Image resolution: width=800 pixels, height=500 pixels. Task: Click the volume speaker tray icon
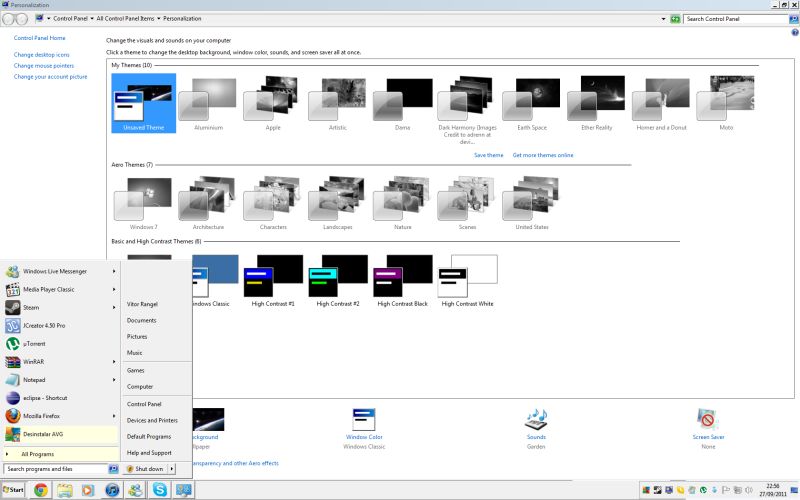coord(748,490)
